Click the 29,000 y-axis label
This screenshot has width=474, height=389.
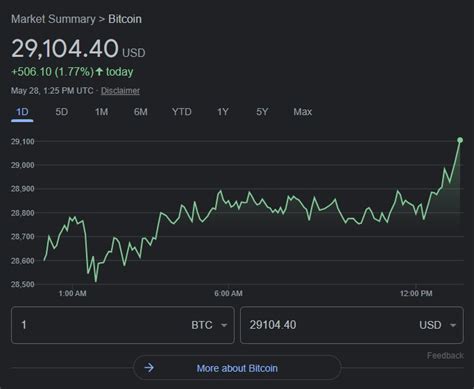coord(23,165)
